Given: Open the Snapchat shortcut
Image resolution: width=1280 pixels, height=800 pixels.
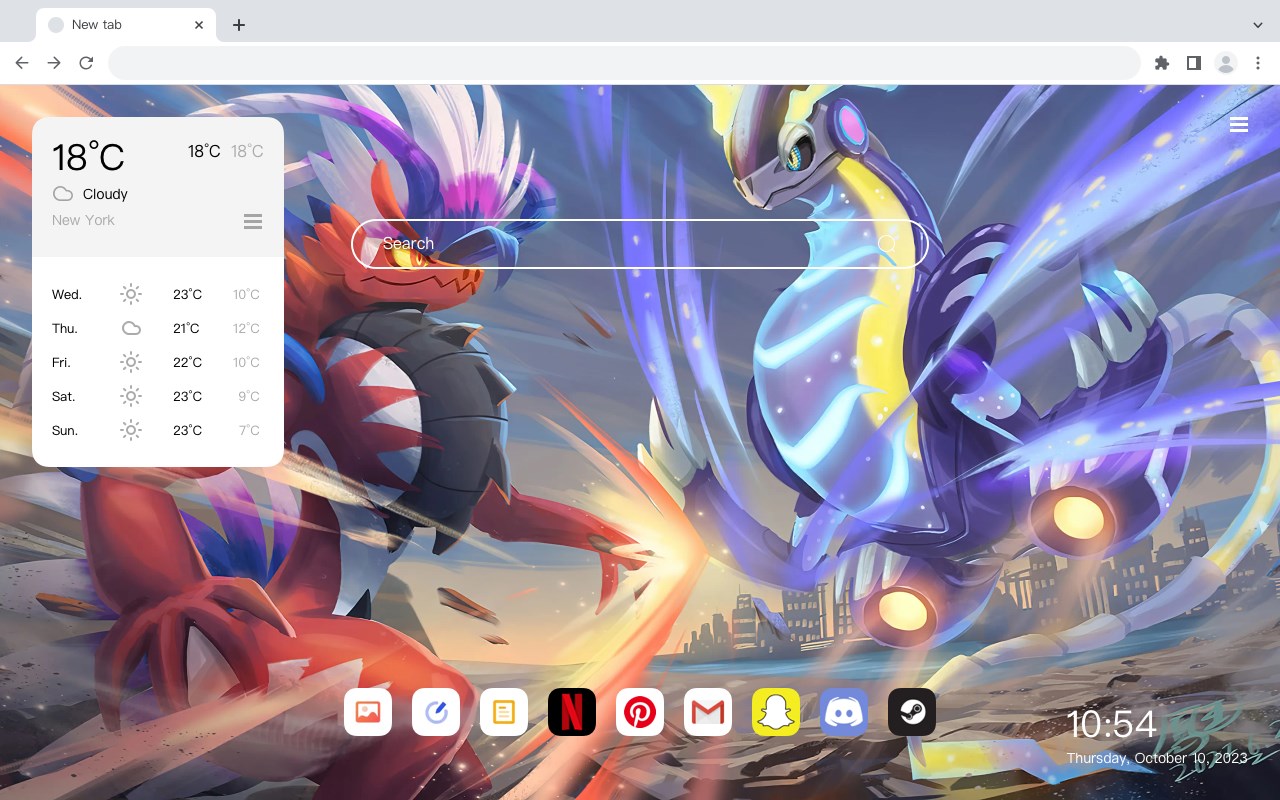Looking at the screenshot, I should [x=776, y=712].
